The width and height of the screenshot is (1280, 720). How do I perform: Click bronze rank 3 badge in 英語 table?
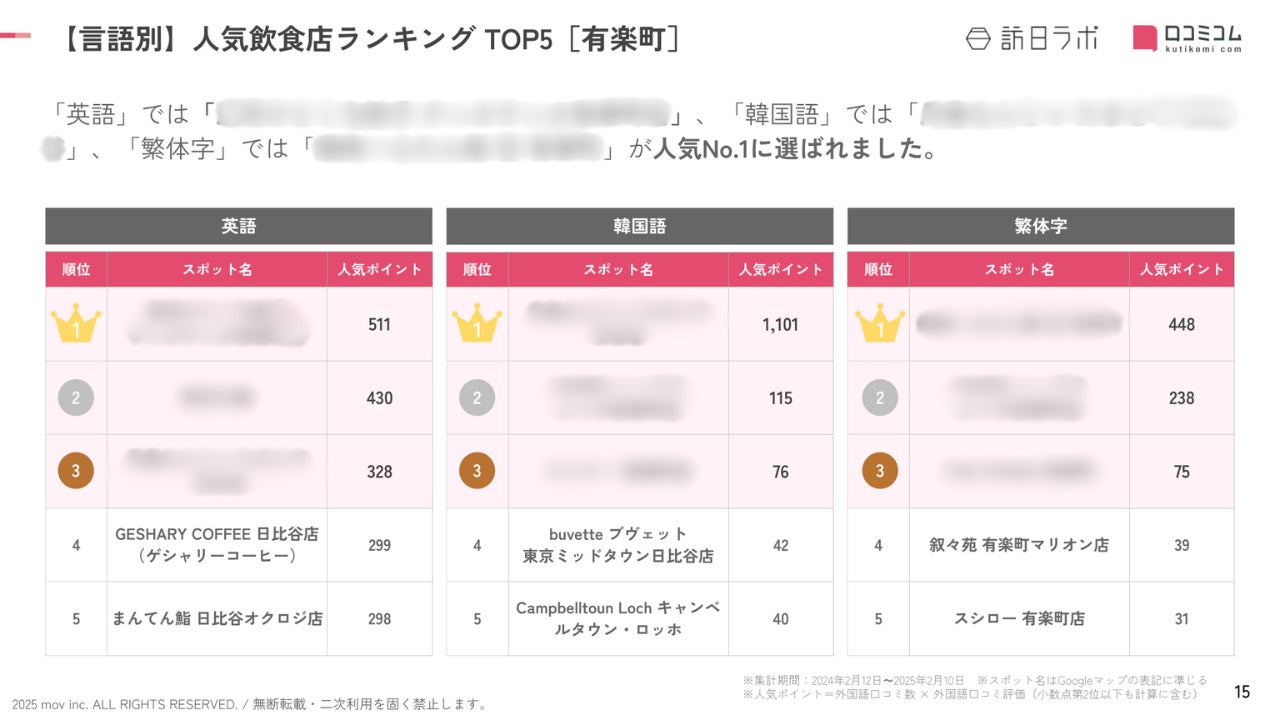coord(76,471)
